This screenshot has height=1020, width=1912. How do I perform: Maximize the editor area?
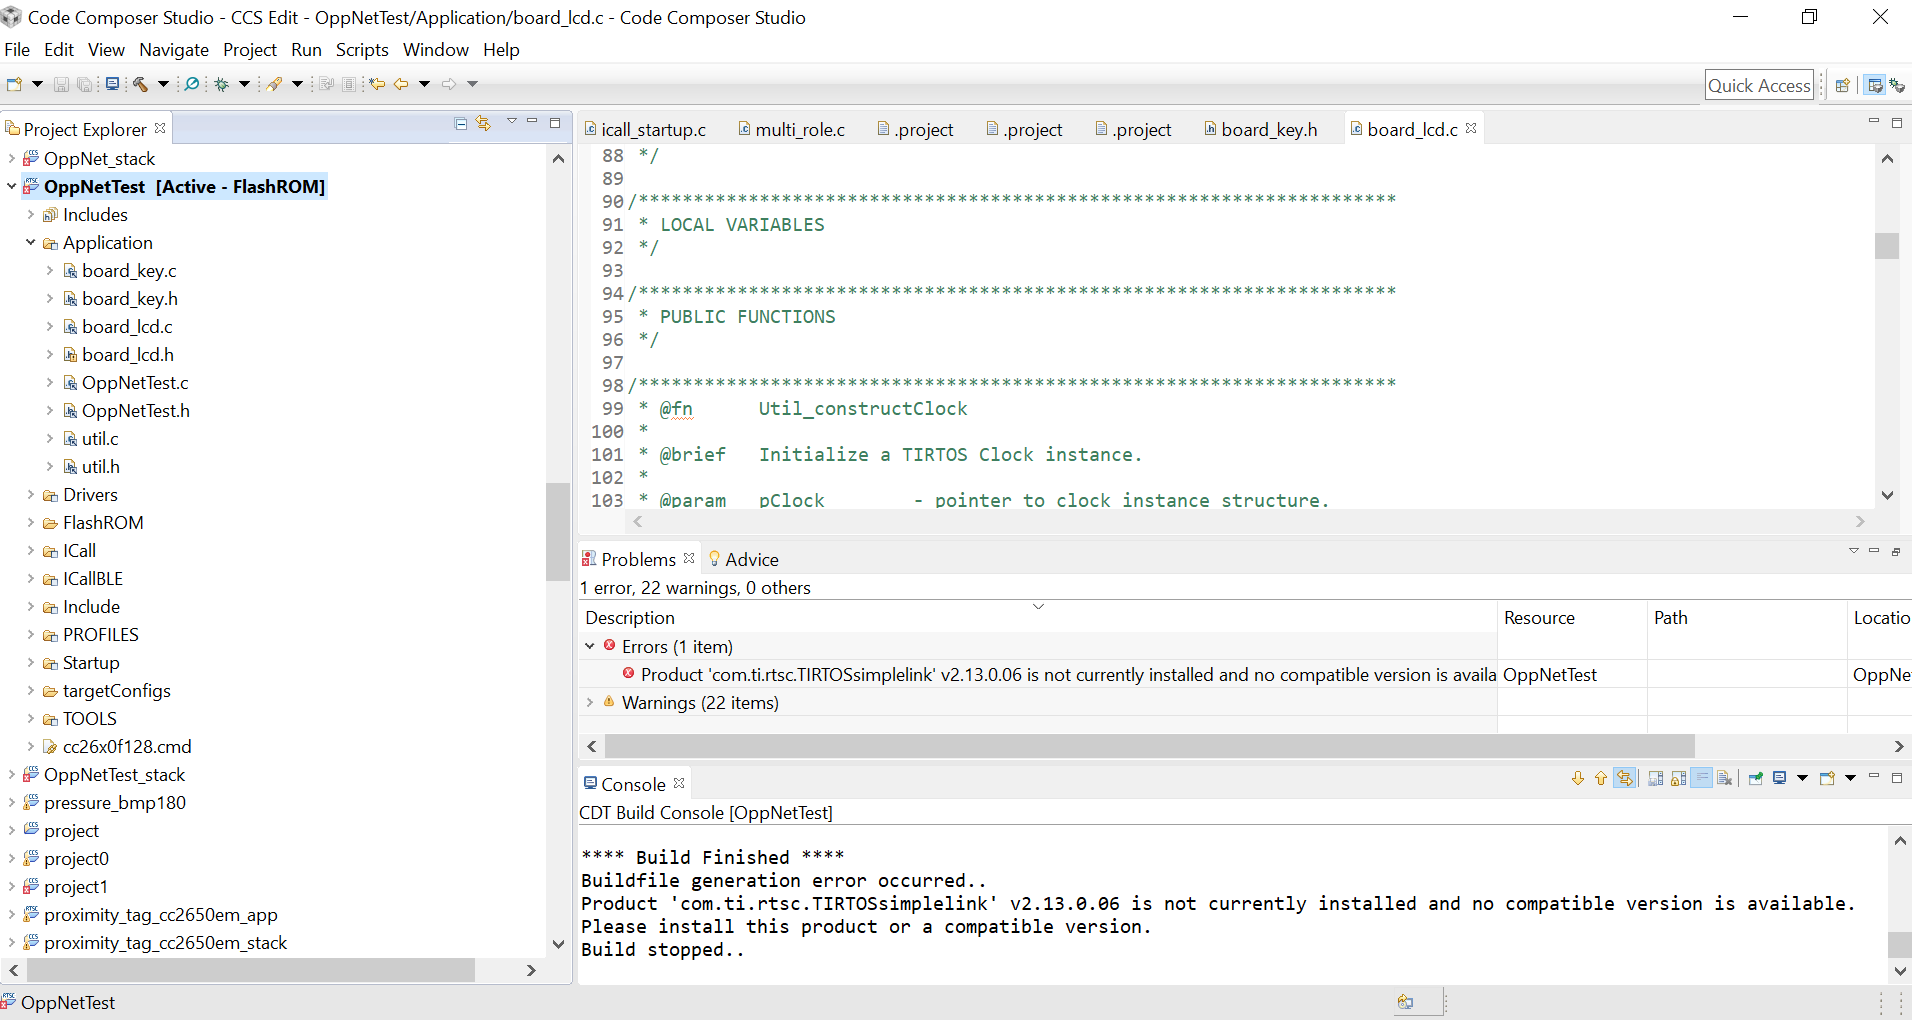(1897, 122)
